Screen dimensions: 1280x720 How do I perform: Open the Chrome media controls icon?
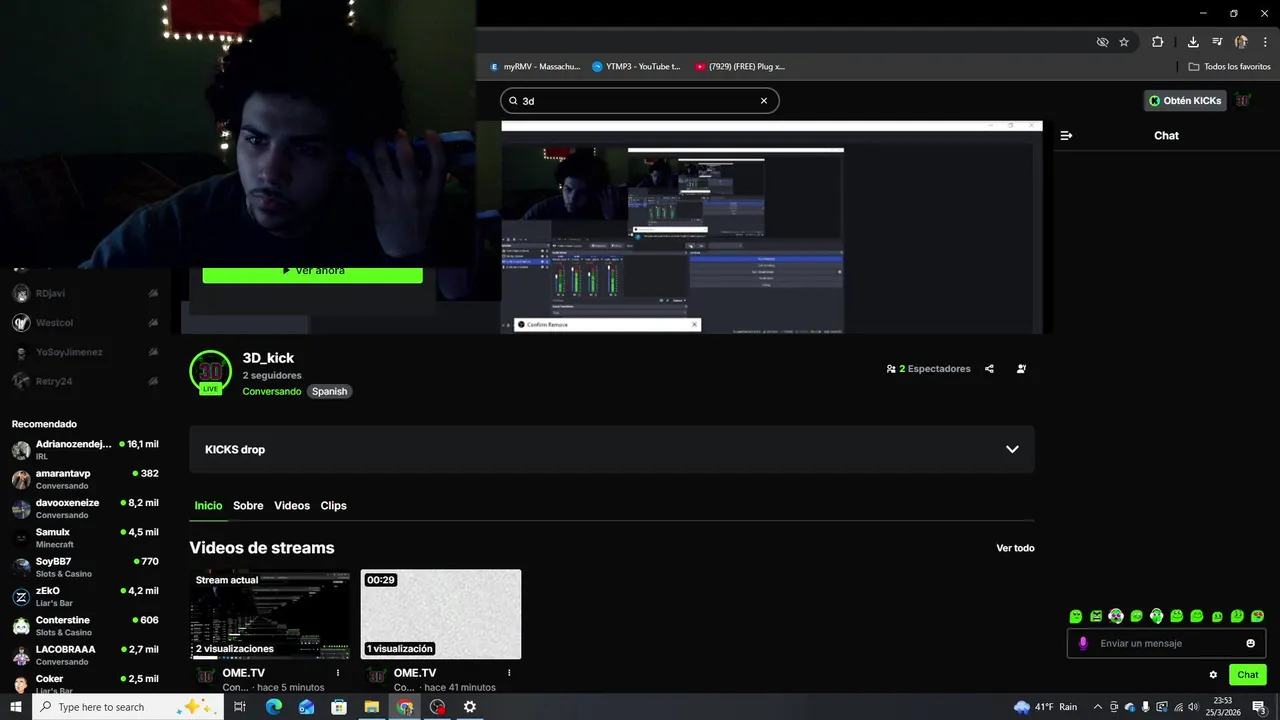coord(1217,42)
